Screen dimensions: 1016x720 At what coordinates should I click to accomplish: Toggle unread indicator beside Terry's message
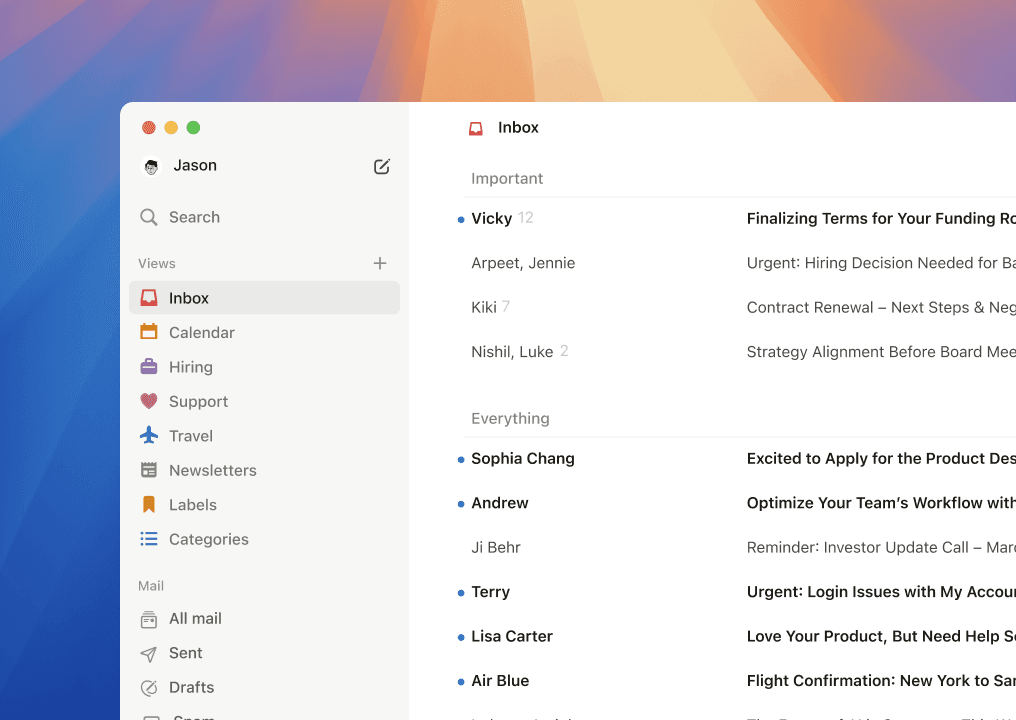click(461, 592)
